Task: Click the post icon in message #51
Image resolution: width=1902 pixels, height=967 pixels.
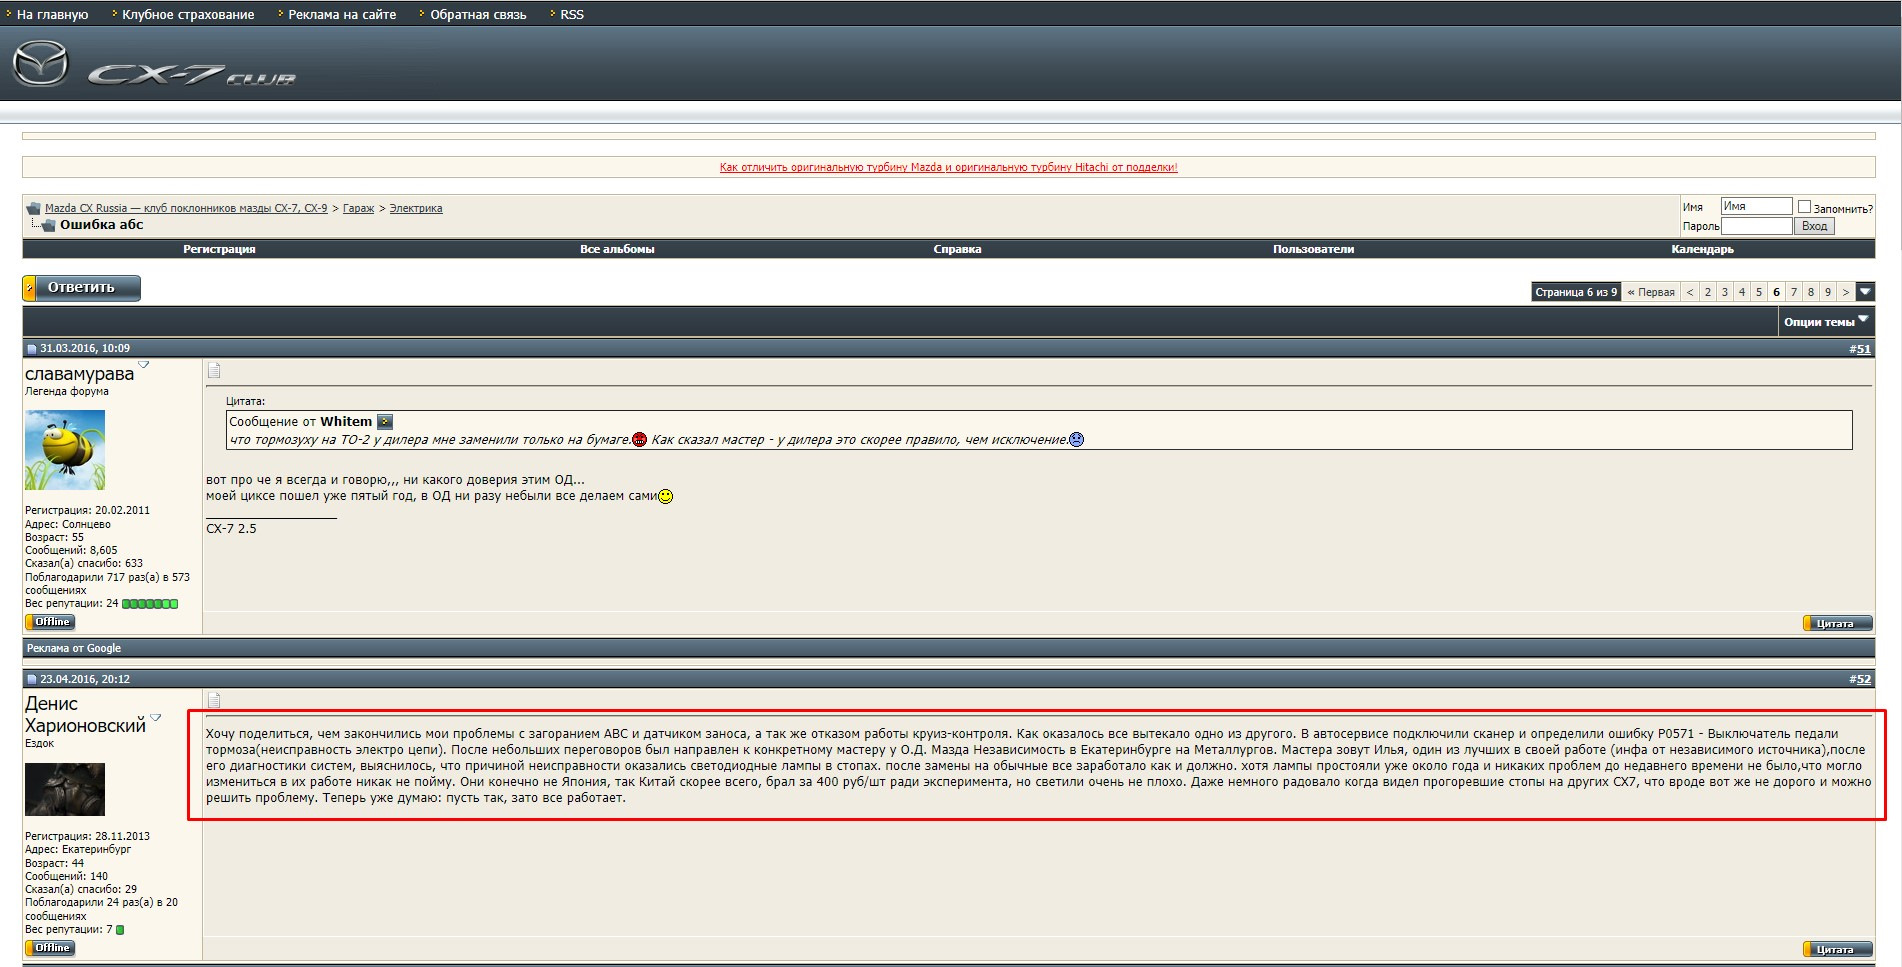Action: 214,371
